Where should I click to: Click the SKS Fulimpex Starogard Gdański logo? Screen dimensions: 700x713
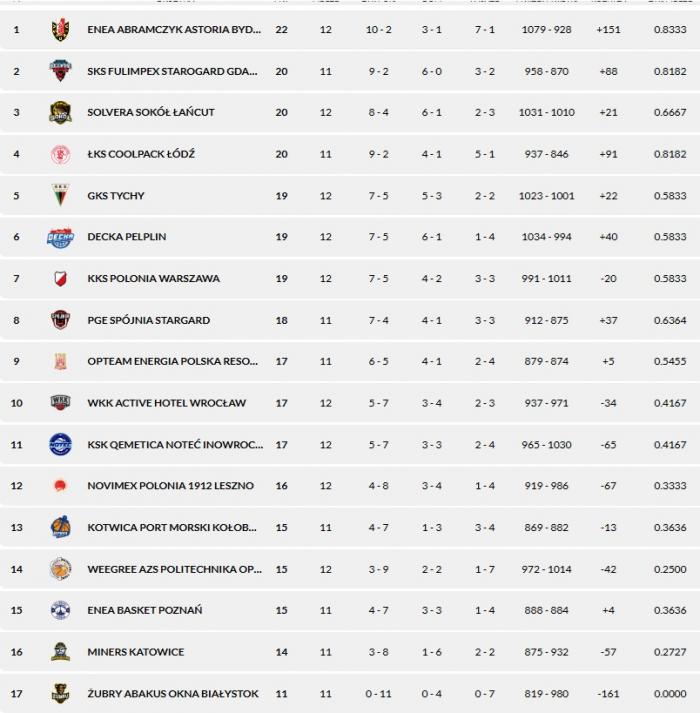point(60,71)
